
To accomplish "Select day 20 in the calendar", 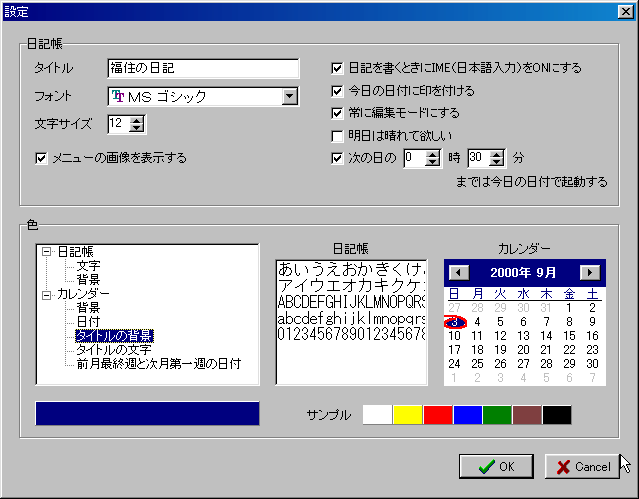I will [x=523, y=350].
